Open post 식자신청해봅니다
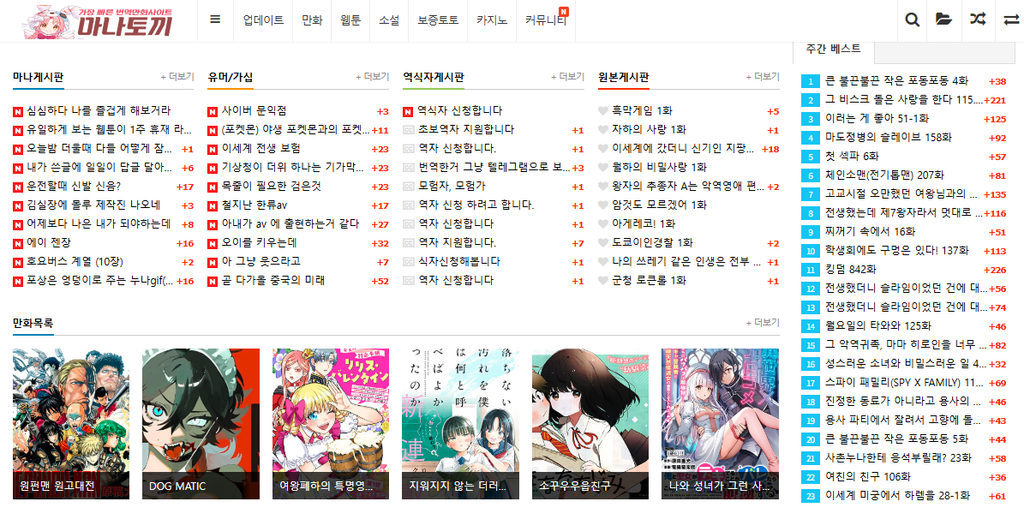1024x506 pixels. pyautogui.click(x=459, y=262)
